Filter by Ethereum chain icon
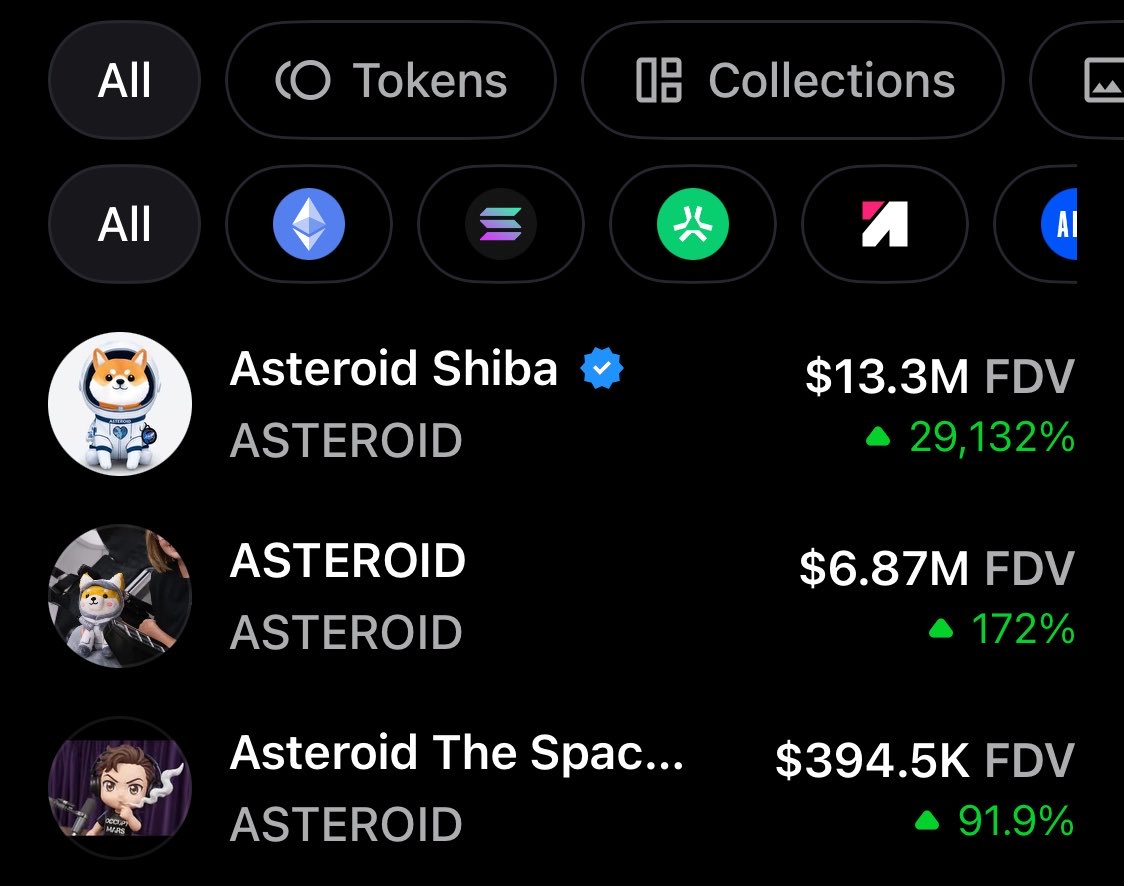This screenshot has width=1124, height=886. point(308,226)
